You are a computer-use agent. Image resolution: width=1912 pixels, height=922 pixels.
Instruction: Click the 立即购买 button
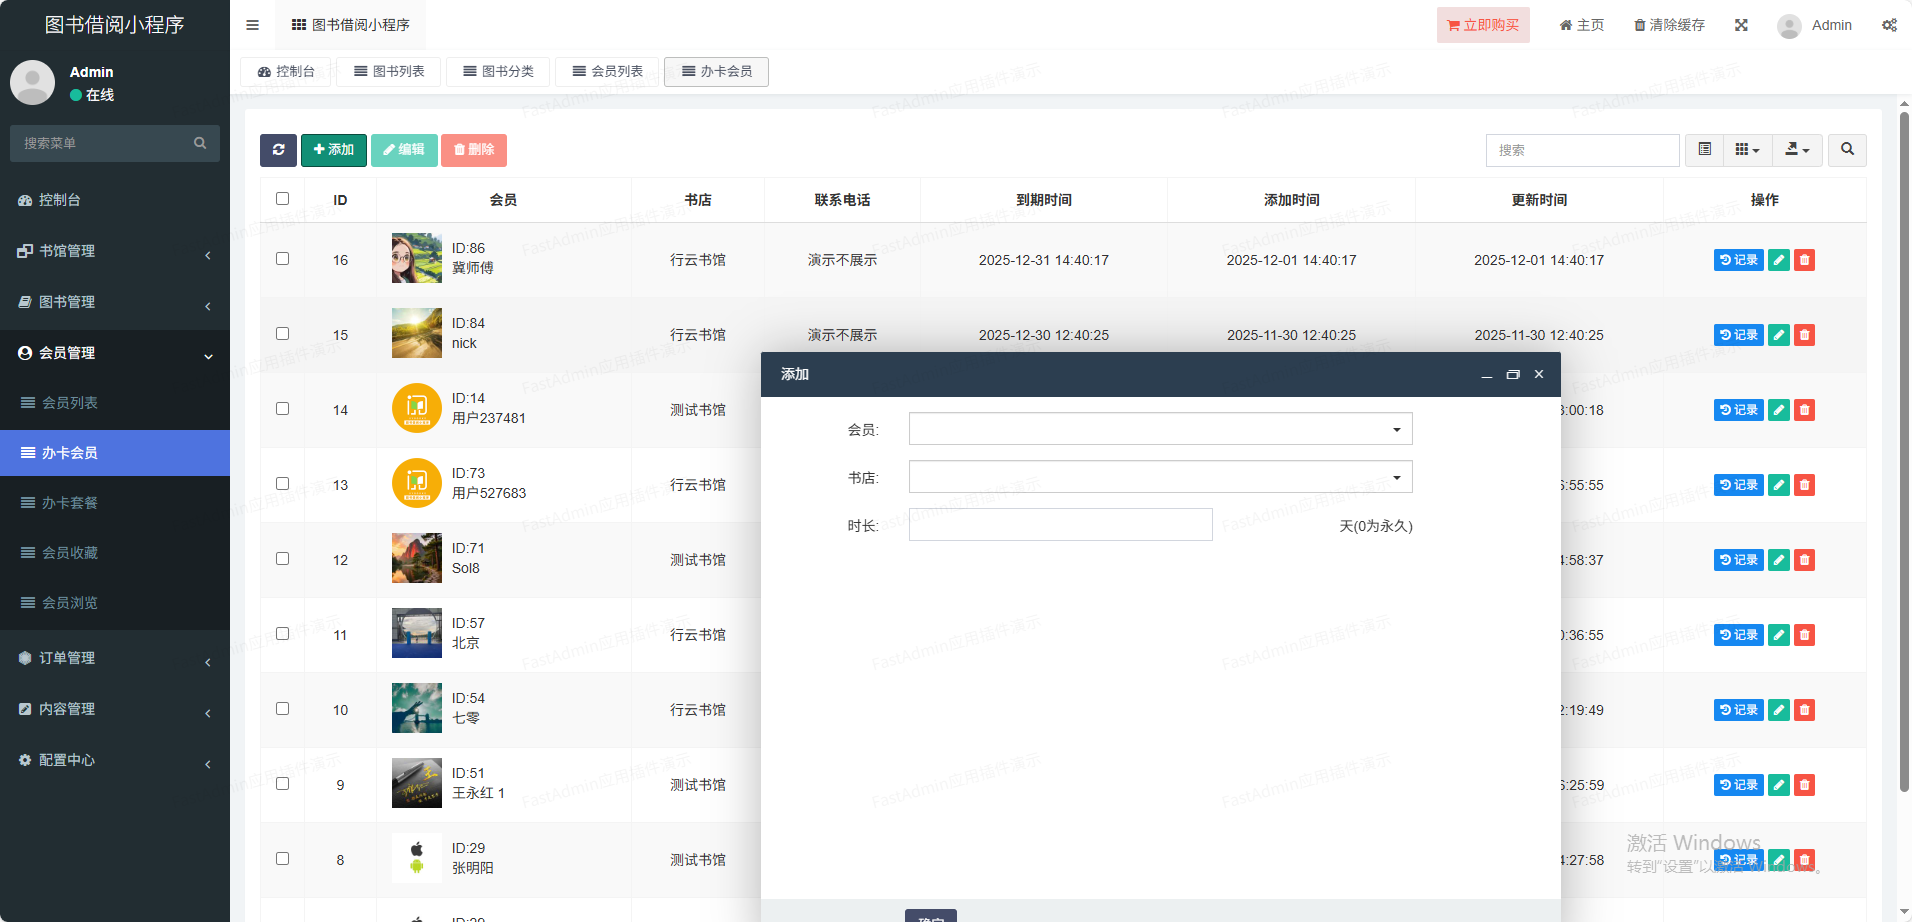click(1482, 25)
